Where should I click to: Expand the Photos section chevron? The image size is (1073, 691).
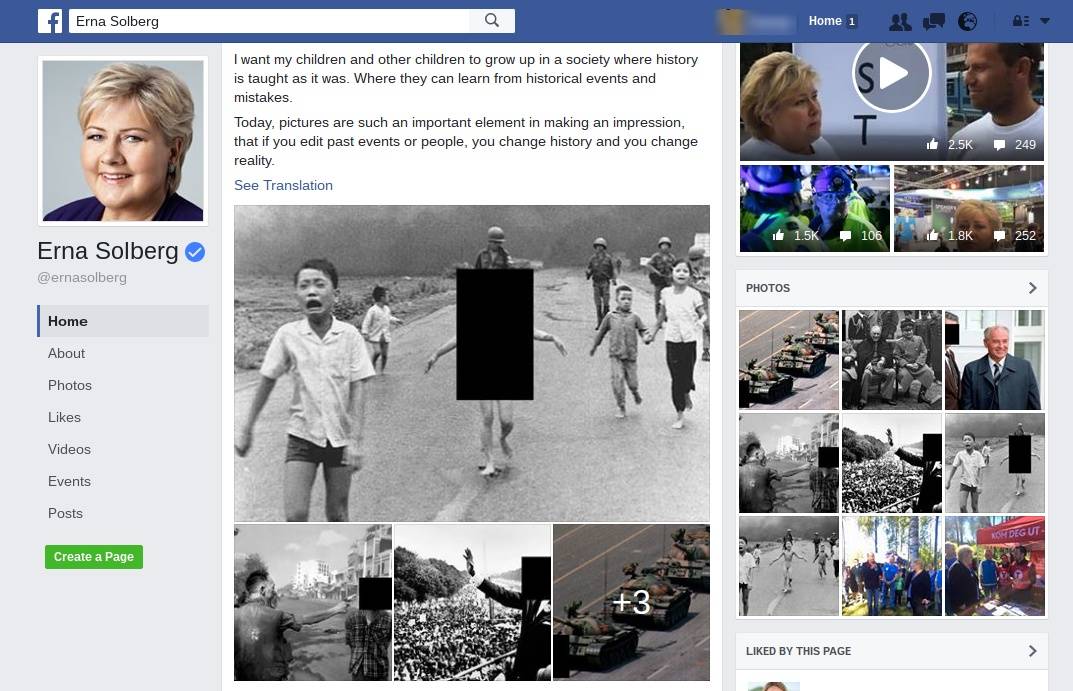[1032, 288]
